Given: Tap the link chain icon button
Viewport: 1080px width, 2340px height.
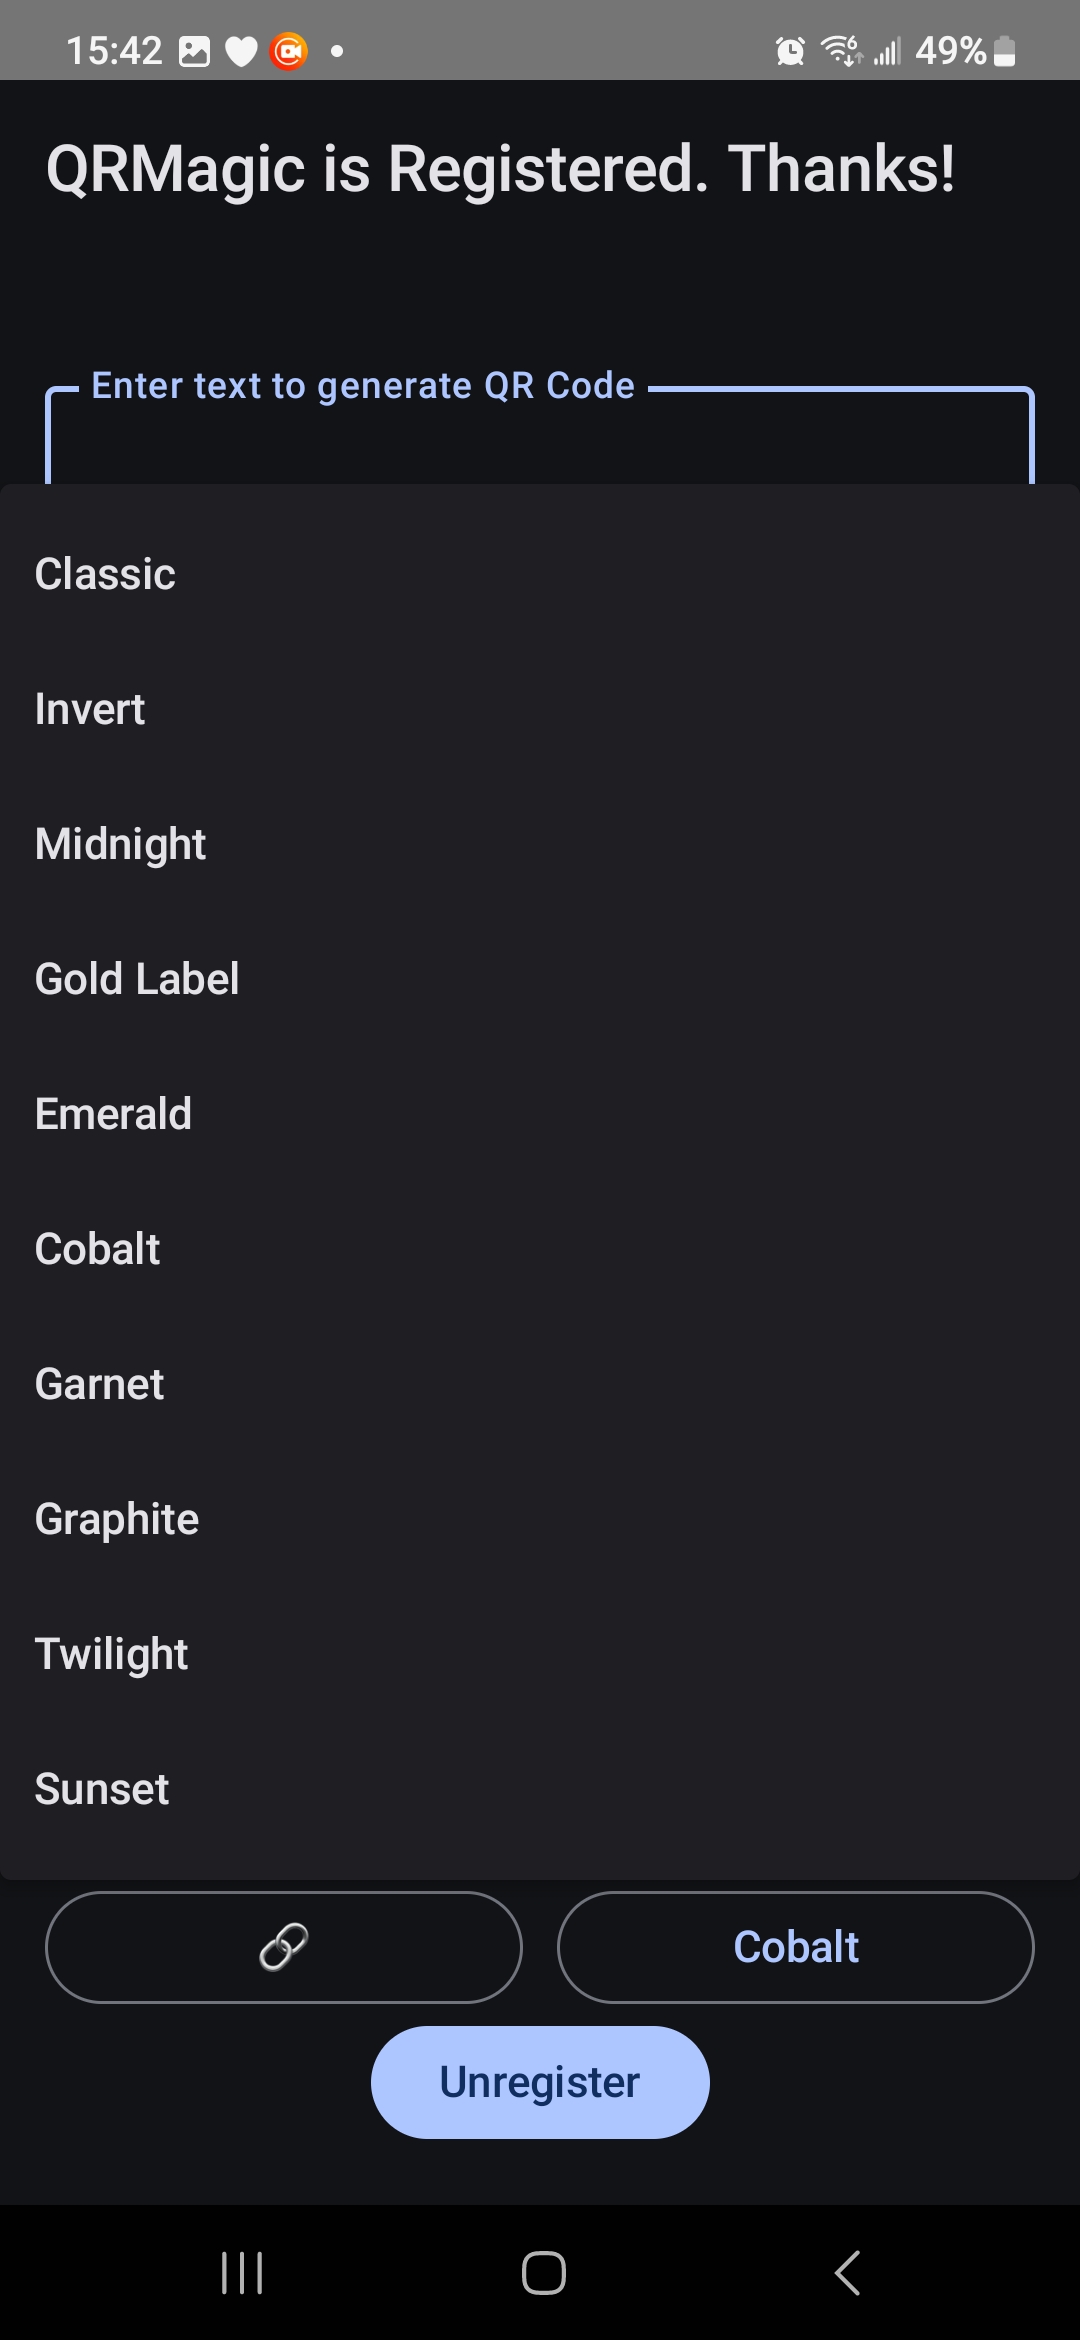Looking at the screenshot, I should pos(284,1947).
